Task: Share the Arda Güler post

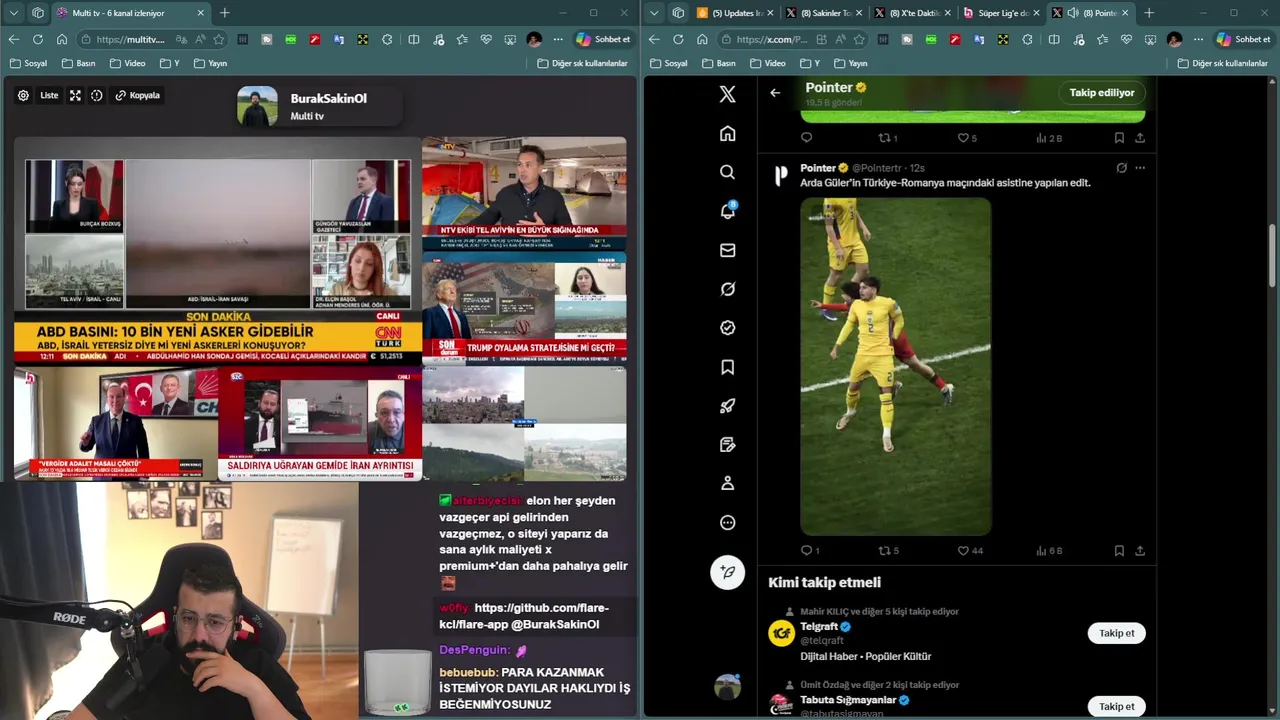Action: 1140,550
